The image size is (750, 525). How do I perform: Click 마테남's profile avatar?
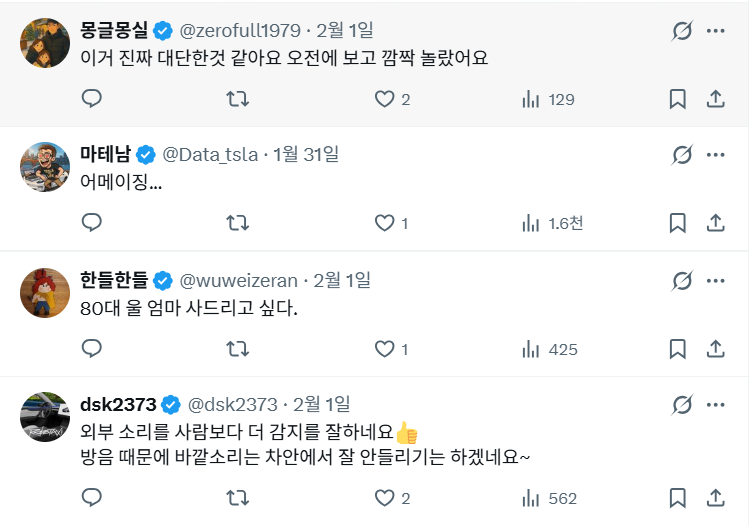44,167
